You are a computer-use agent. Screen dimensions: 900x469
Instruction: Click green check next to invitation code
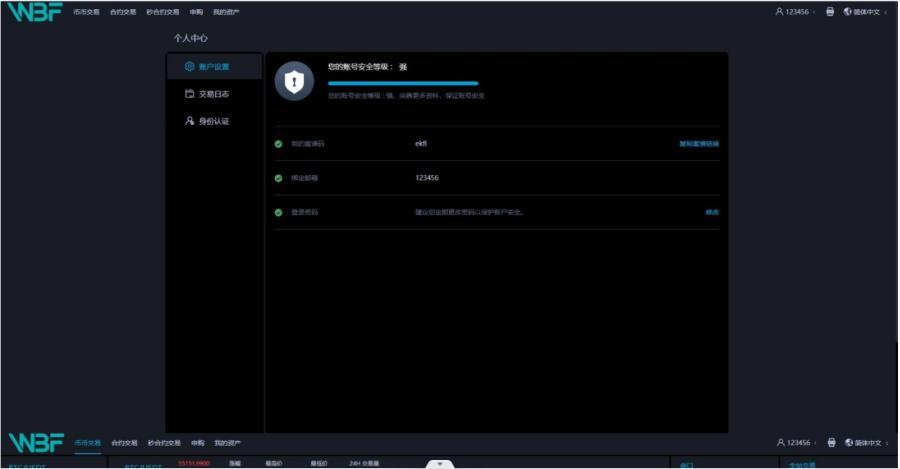pos(278,144)
